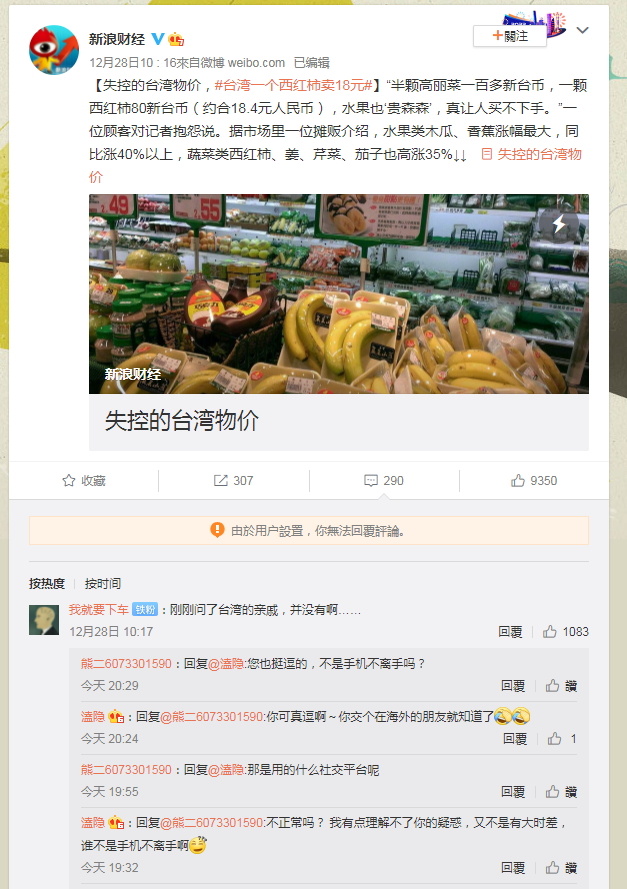Follow 新浪财经 with the +關注 button
Image resolution: width=627 pixels, height=889 pixels.
click(510, 36)
